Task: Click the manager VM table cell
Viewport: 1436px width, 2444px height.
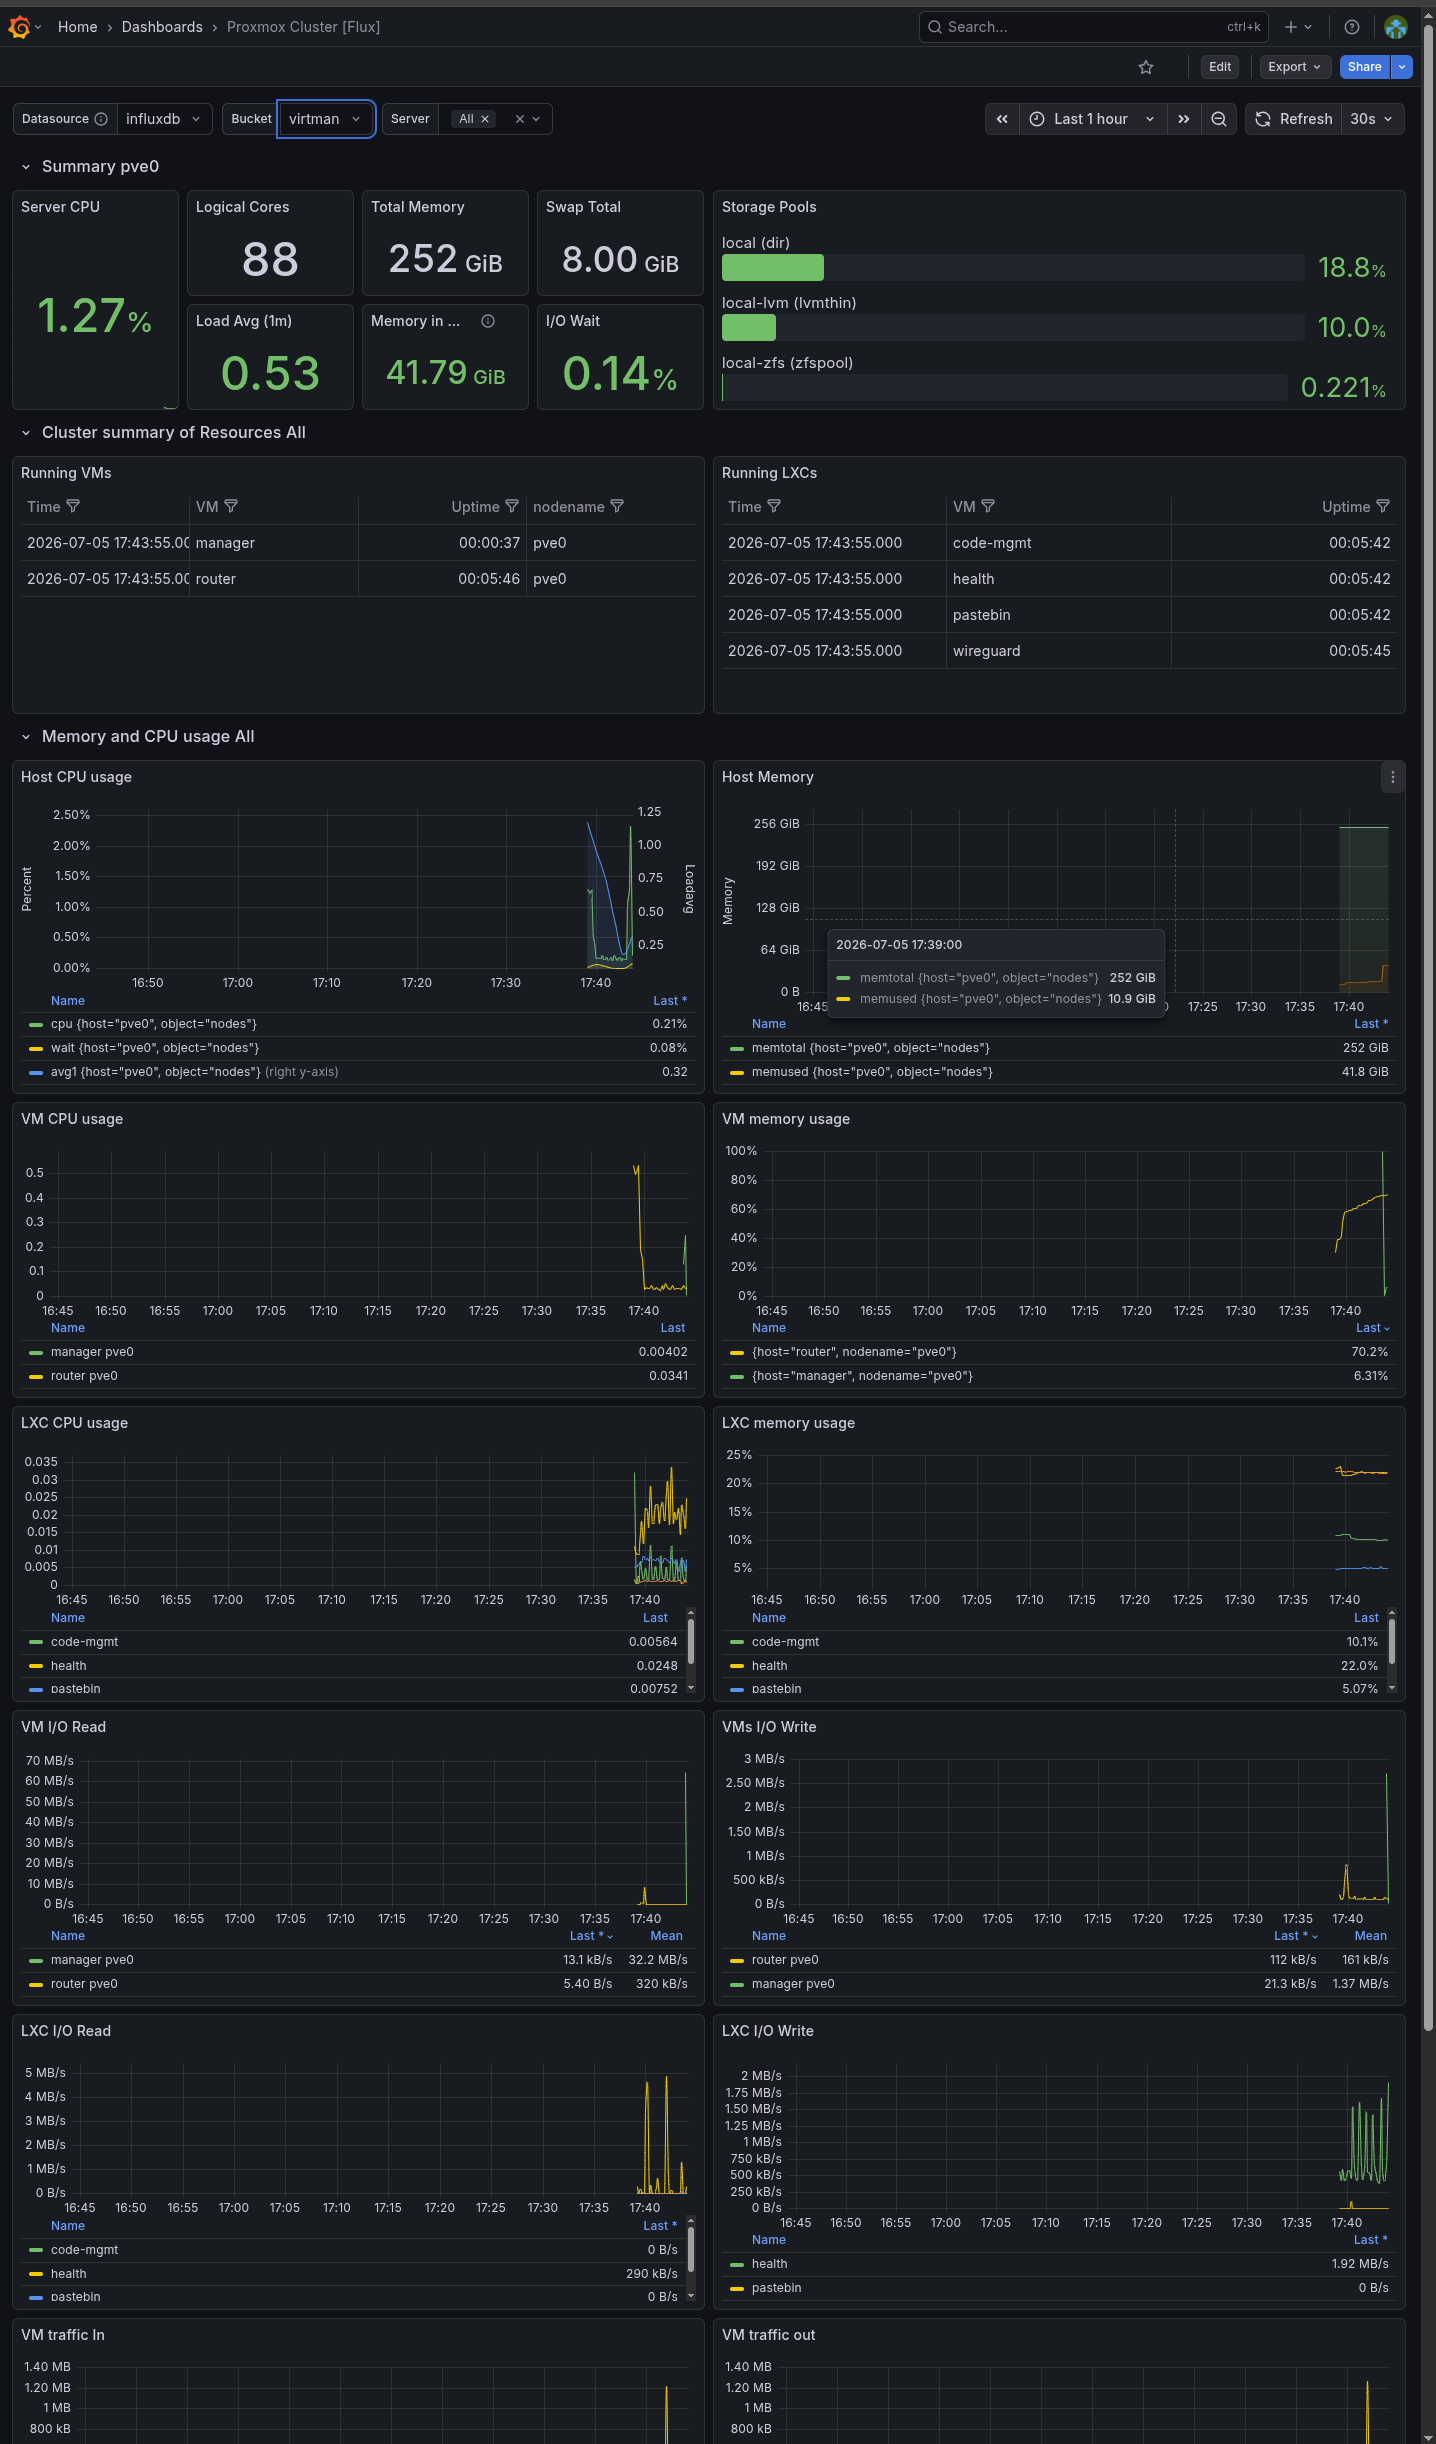Action: (274, 543)
